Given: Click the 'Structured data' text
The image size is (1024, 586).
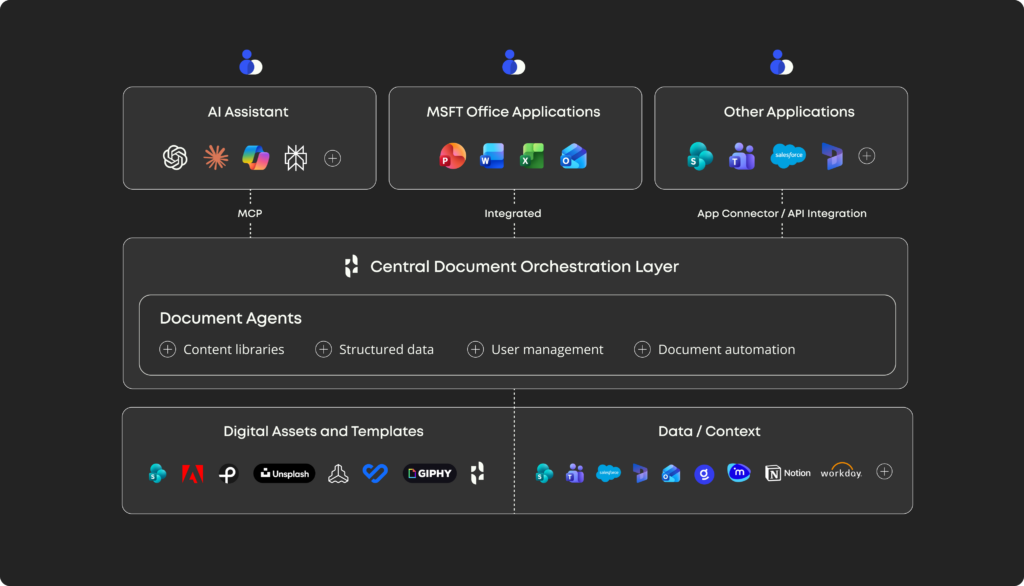Looking at the screenshot, I should 386,350.
